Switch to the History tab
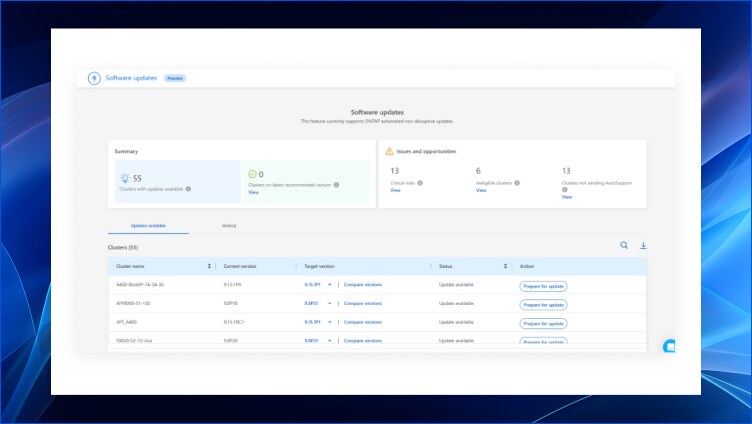752x424 pixels. 229,225
